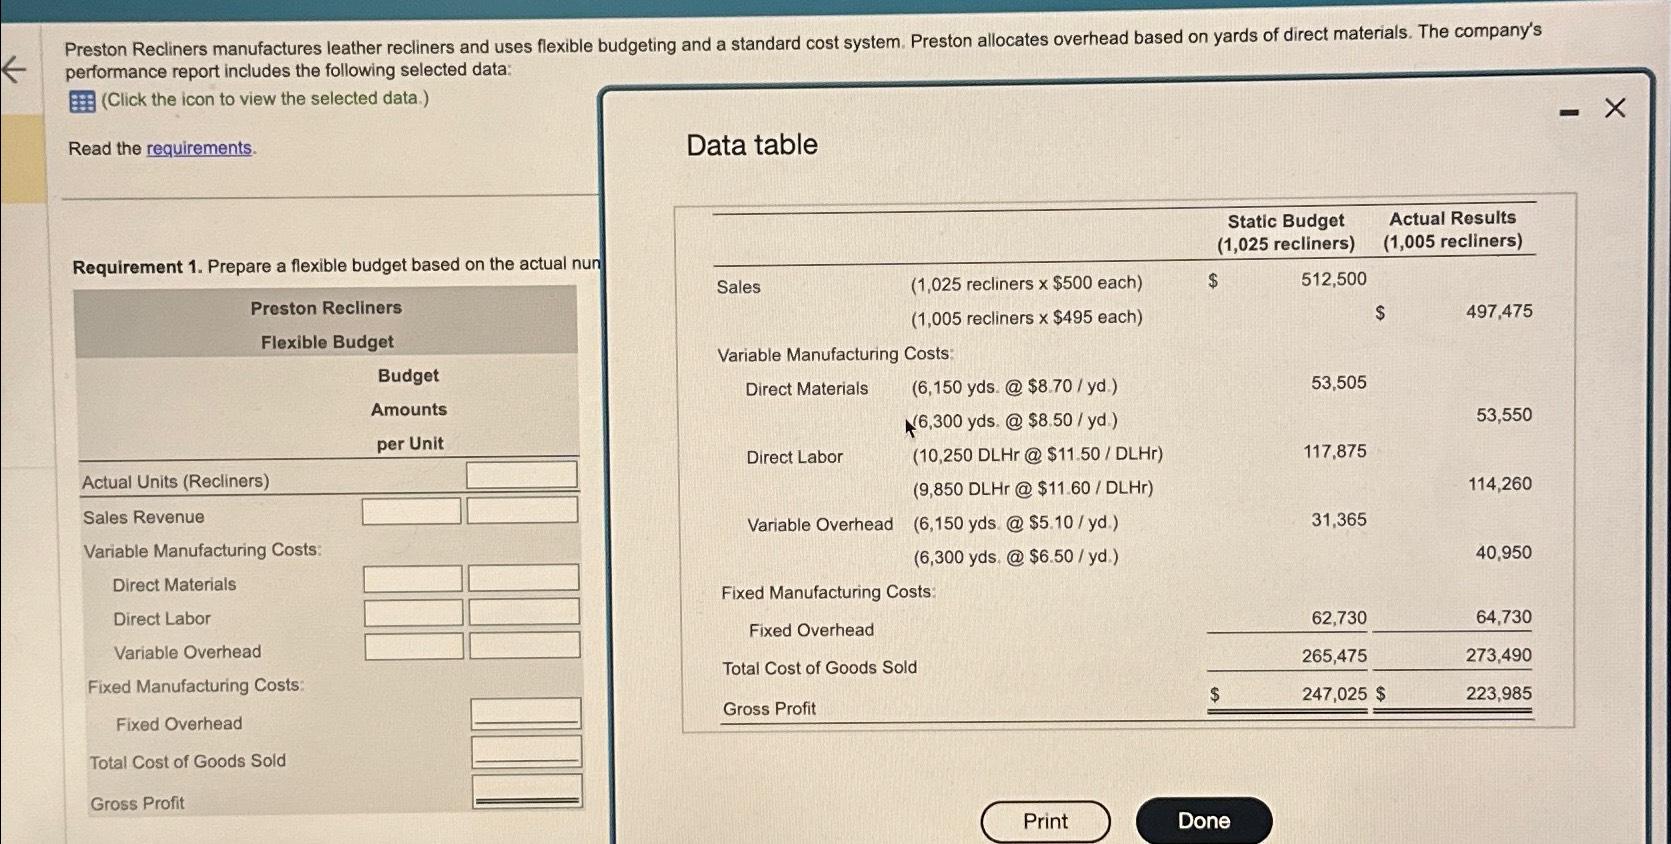Click the Requirement 1 instruction text
Screen dimensions: 1671x844
(337, 266)
